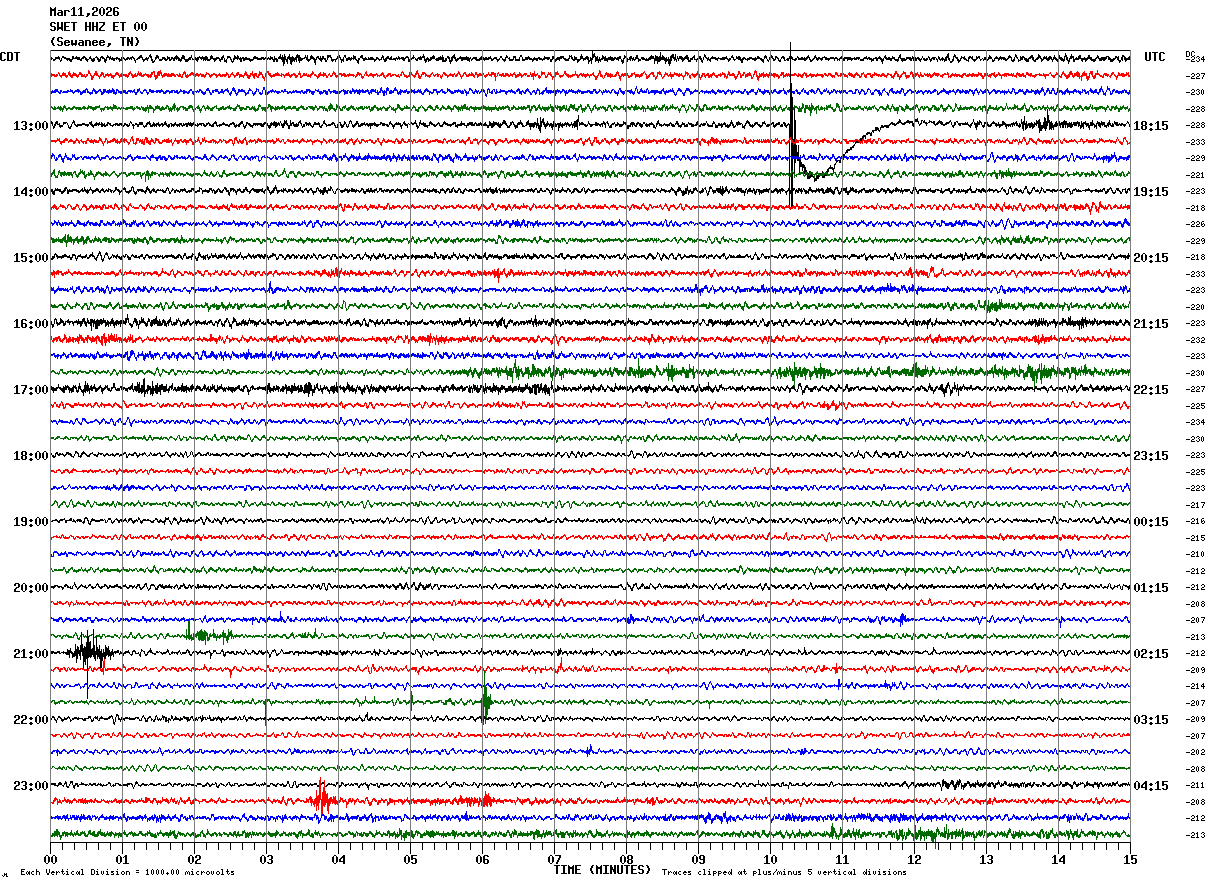Click the black burst event at 21:00 row
Screen dimensions: 1210x886
click(90, 653)
